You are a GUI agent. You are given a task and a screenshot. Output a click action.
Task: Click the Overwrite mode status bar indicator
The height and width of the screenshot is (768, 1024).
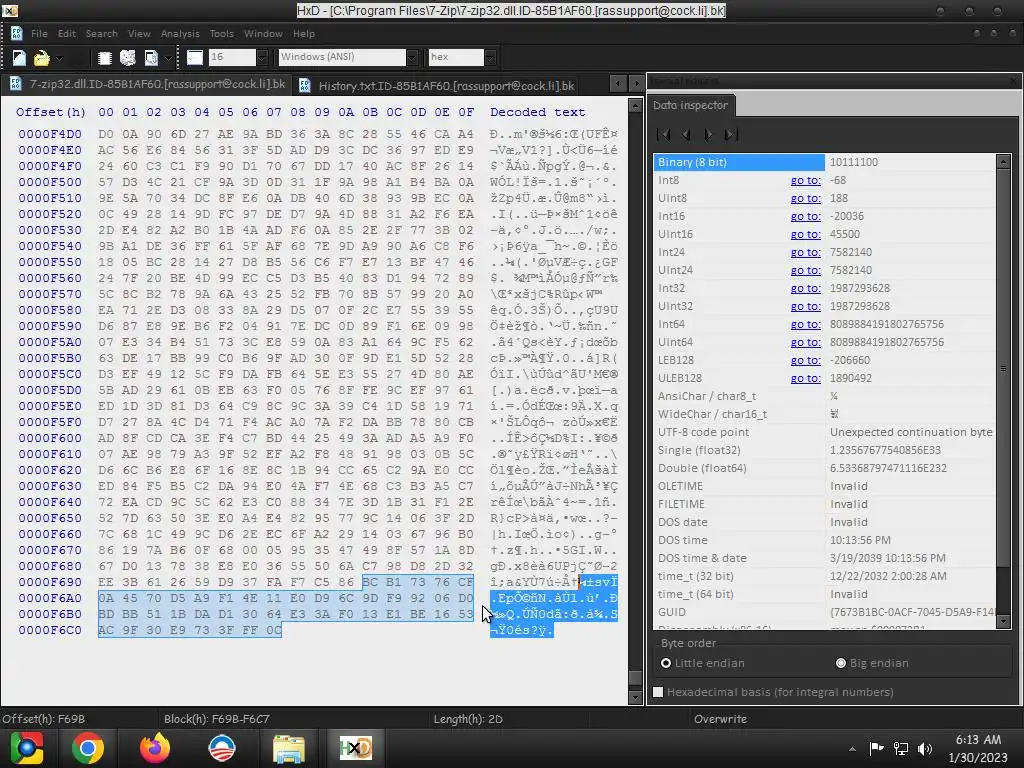point(720,719)
